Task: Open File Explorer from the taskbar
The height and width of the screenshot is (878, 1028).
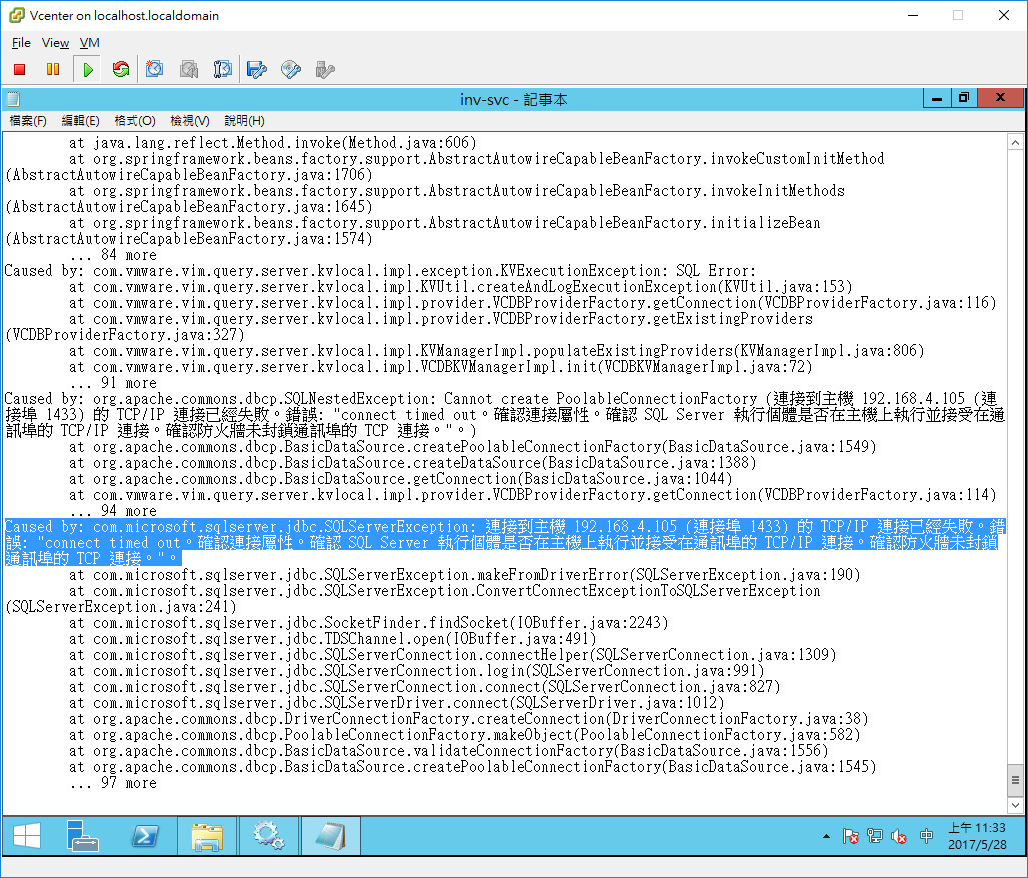Action: coord(207,836)
